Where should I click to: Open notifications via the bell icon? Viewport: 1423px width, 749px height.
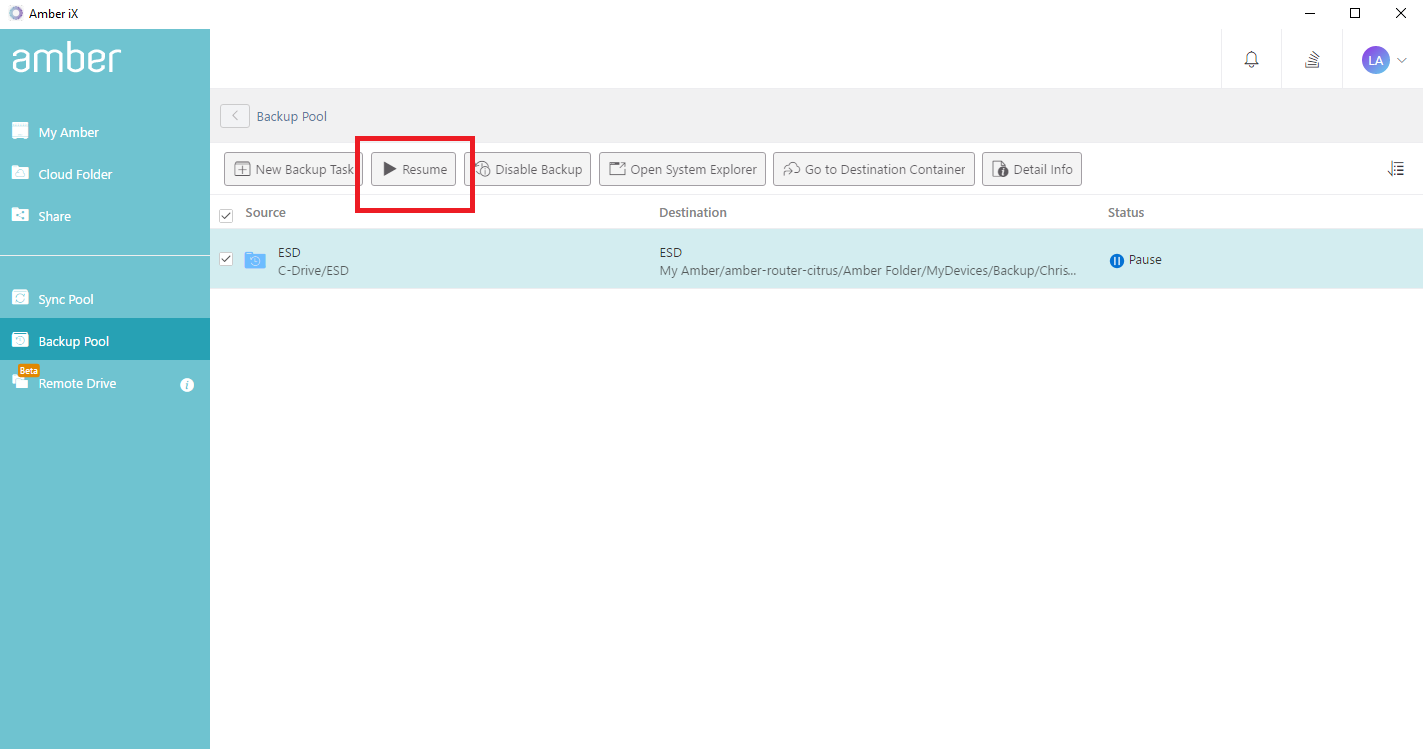[1251, 59]
